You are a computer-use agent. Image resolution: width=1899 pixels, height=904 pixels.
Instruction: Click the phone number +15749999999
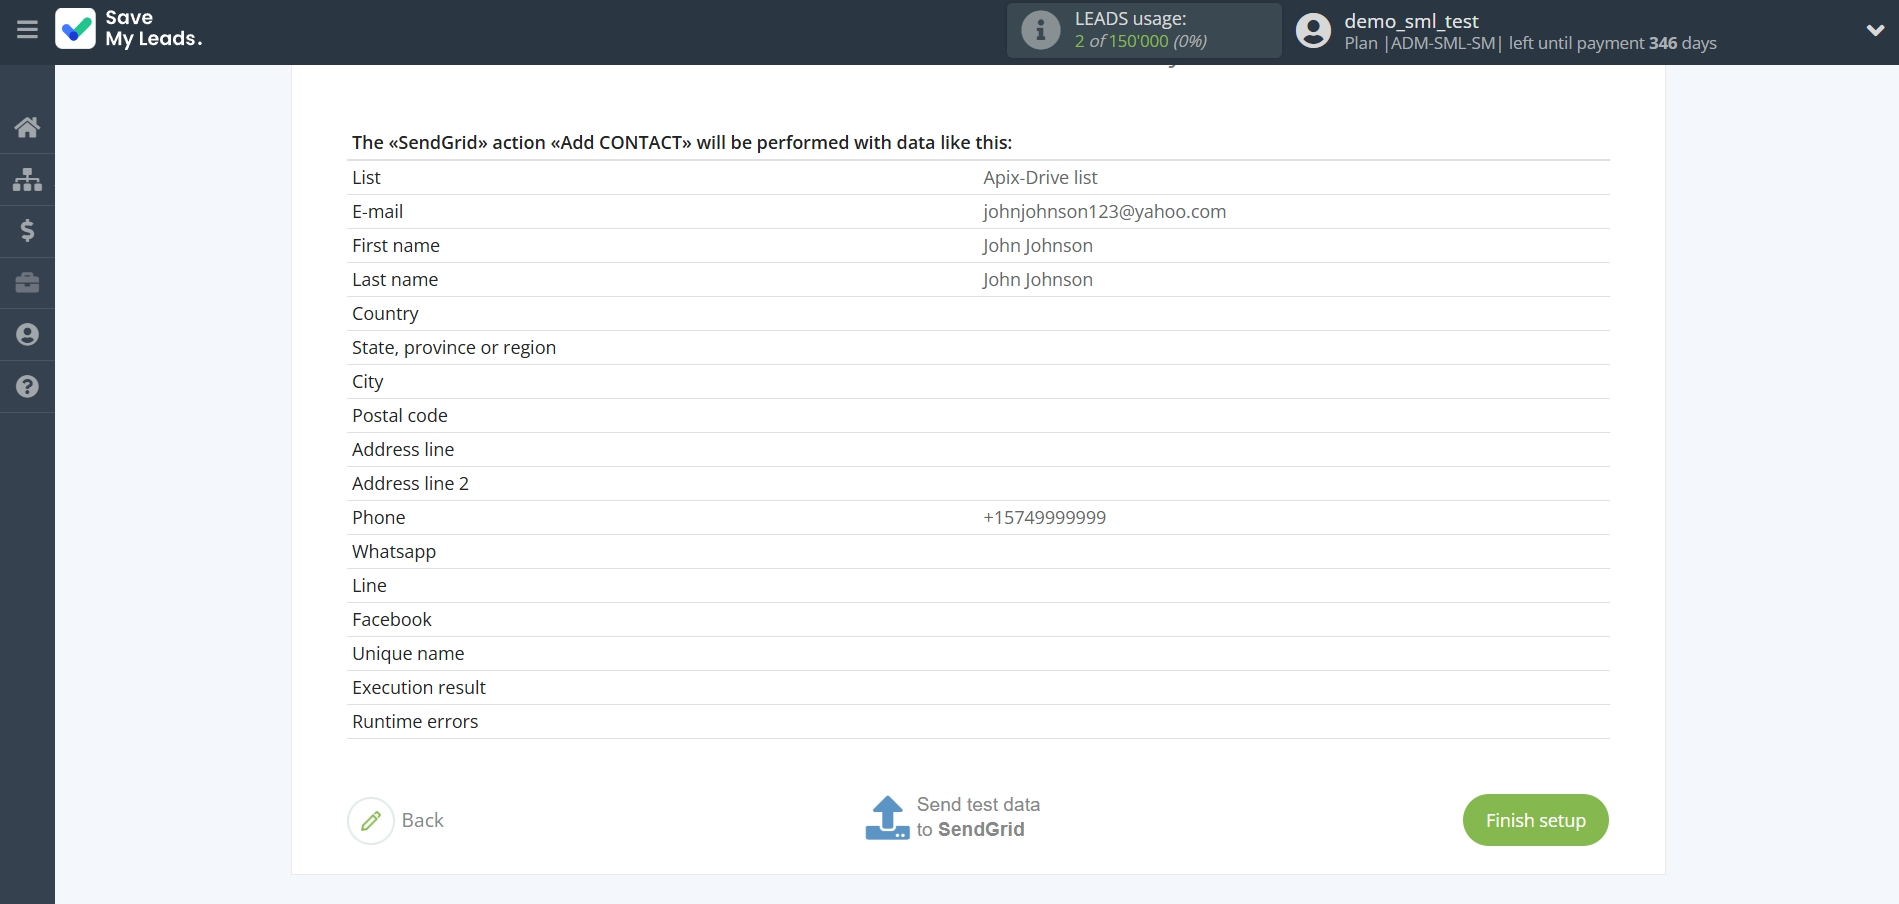[1044, 518]
